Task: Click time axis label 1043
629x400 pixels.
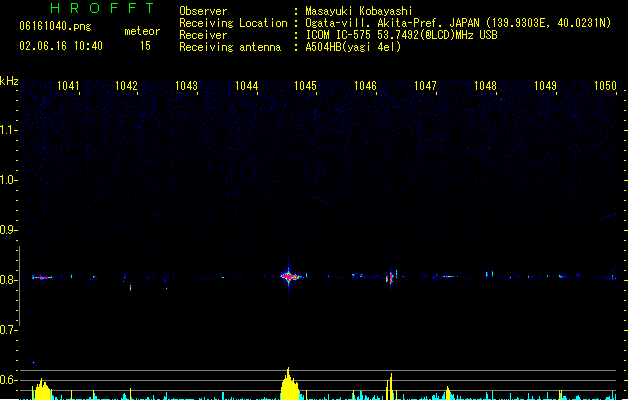Action: click(x=186, y=86)
